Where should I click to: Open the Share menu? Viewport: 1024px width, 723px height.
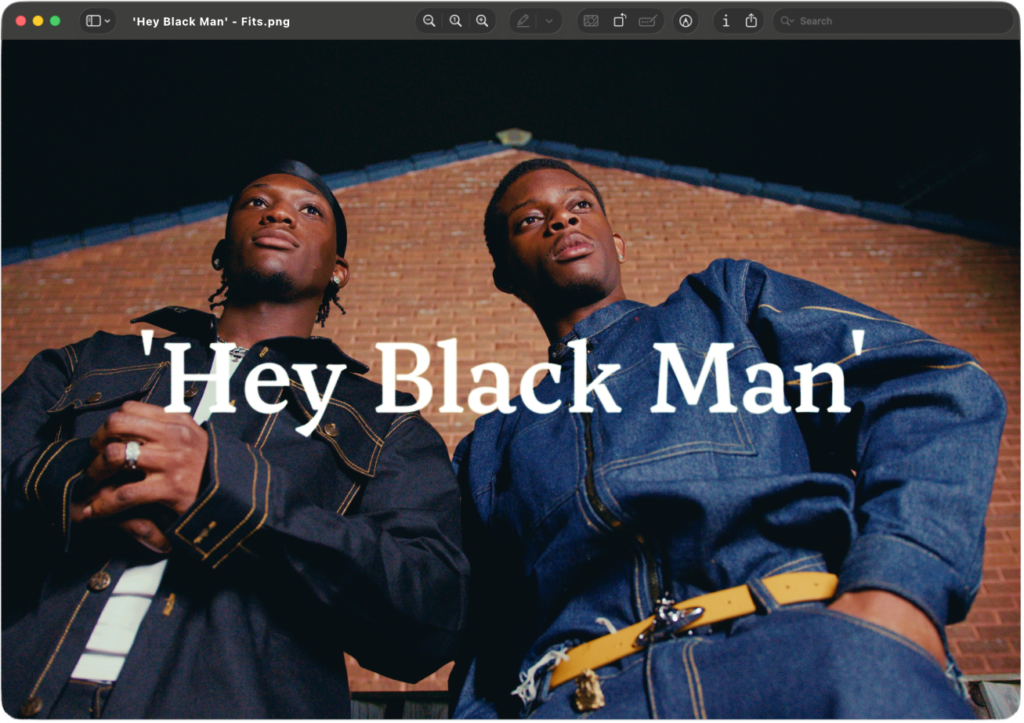point(751,21)
